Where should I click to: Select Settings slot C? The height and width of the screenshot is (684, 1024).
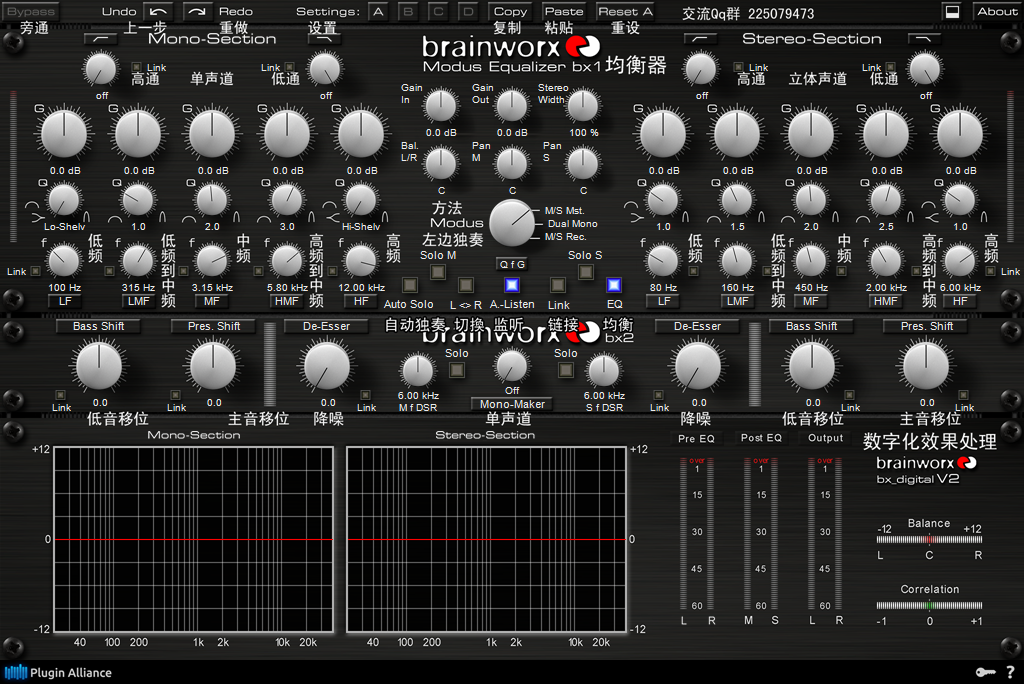438,11
